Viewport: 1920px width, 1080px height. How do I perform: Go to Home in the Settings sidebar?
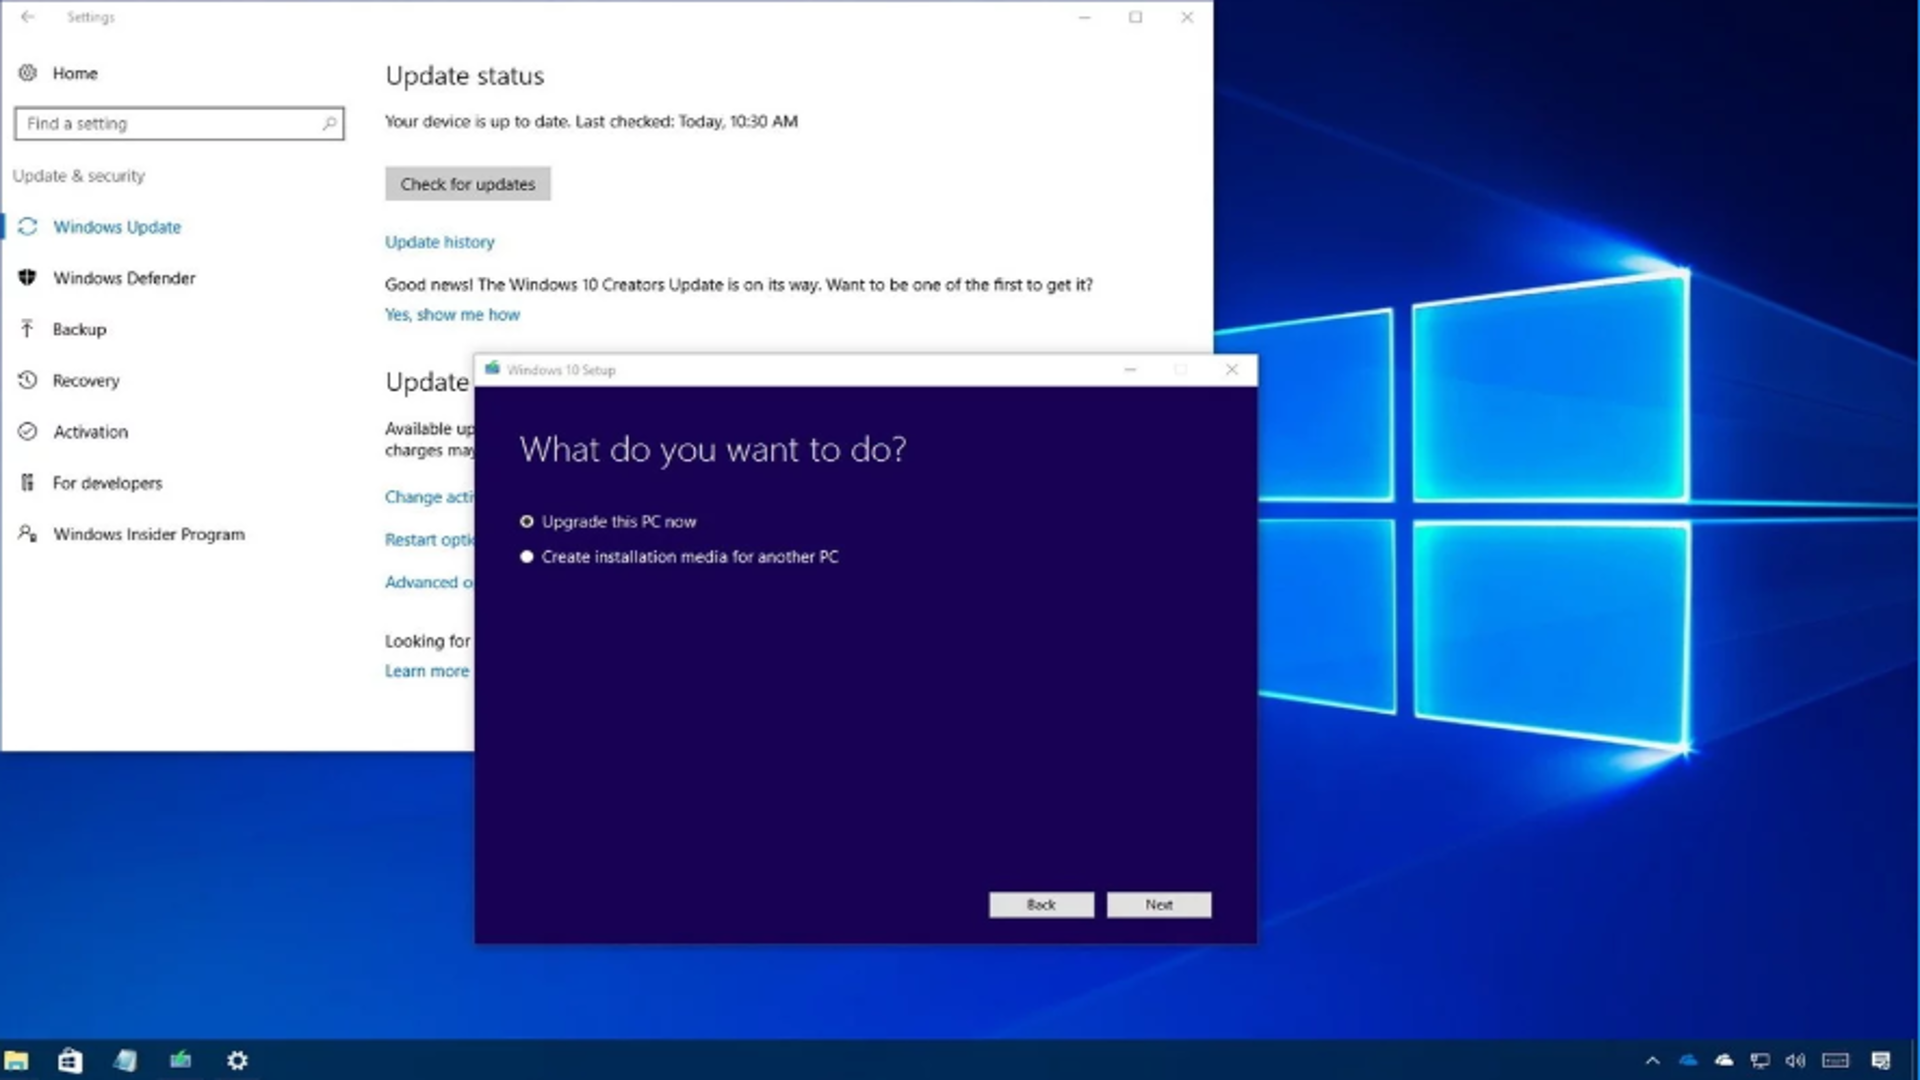point(74,73)
